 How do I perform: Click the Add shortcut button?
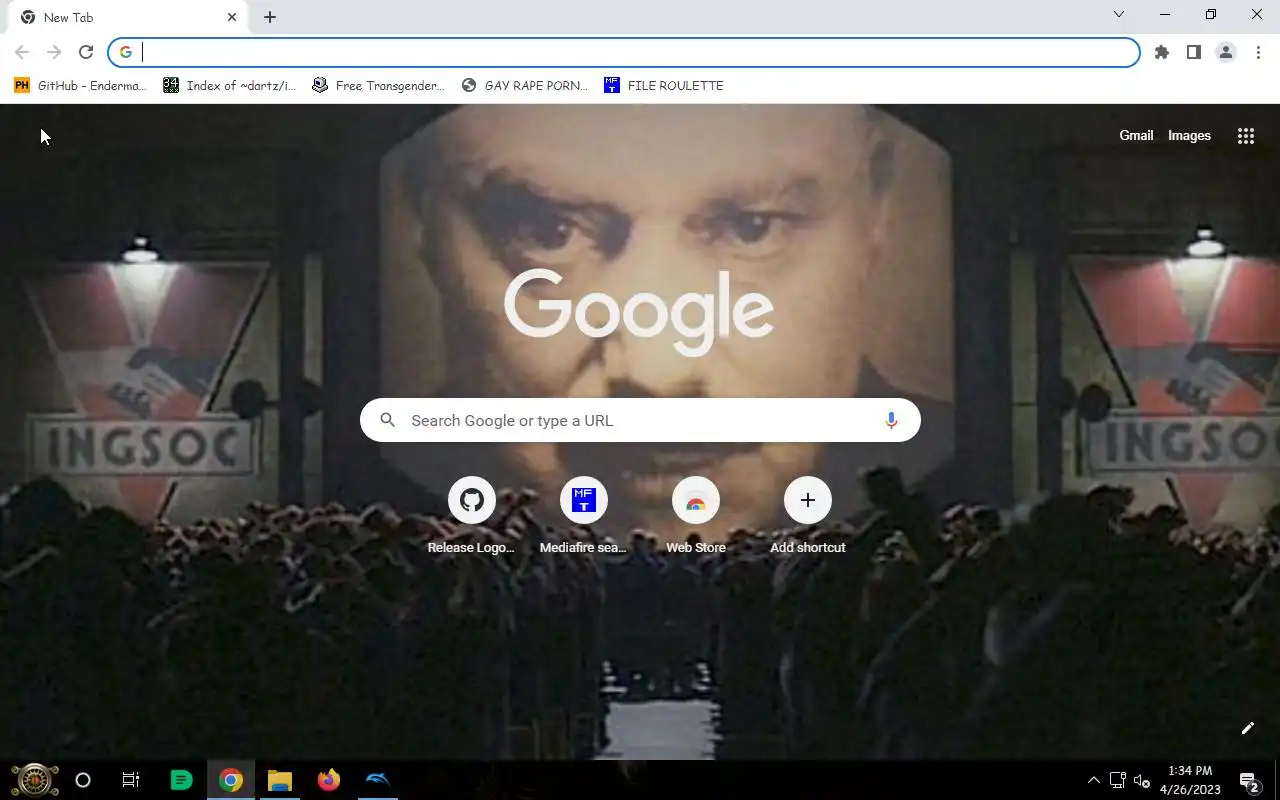pyautogui.click(x=808, y=516)
